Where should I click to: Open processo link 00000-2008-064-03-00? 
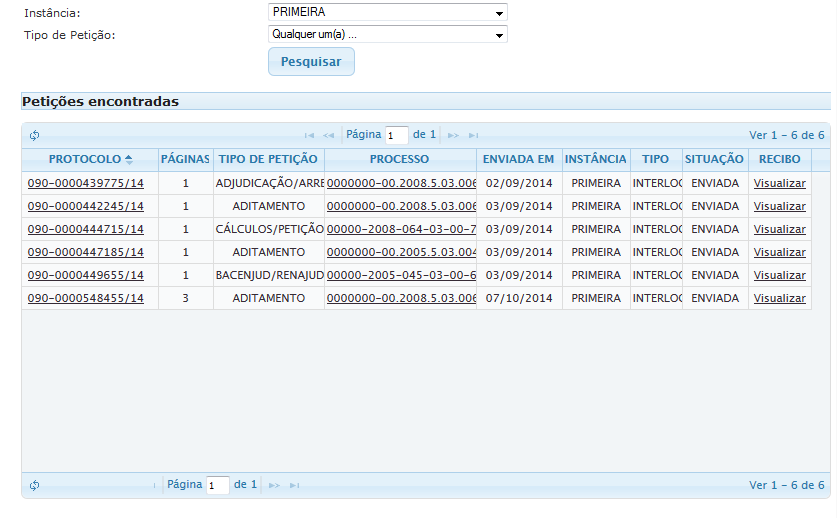(401, 229)
